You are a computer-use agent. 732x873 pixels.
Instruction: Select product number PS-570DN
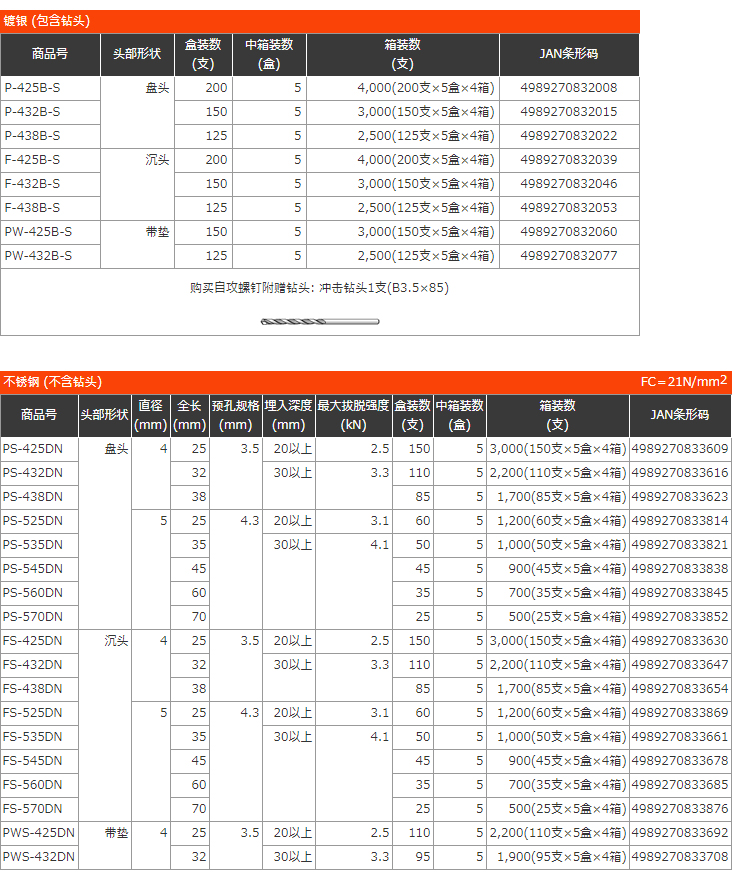coord(33,617)
